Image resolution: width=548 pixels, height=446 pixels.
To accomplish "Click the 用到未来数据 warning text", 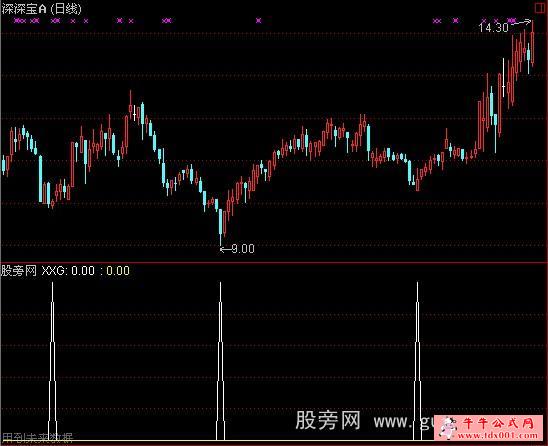I will click(x=37, y=437).
